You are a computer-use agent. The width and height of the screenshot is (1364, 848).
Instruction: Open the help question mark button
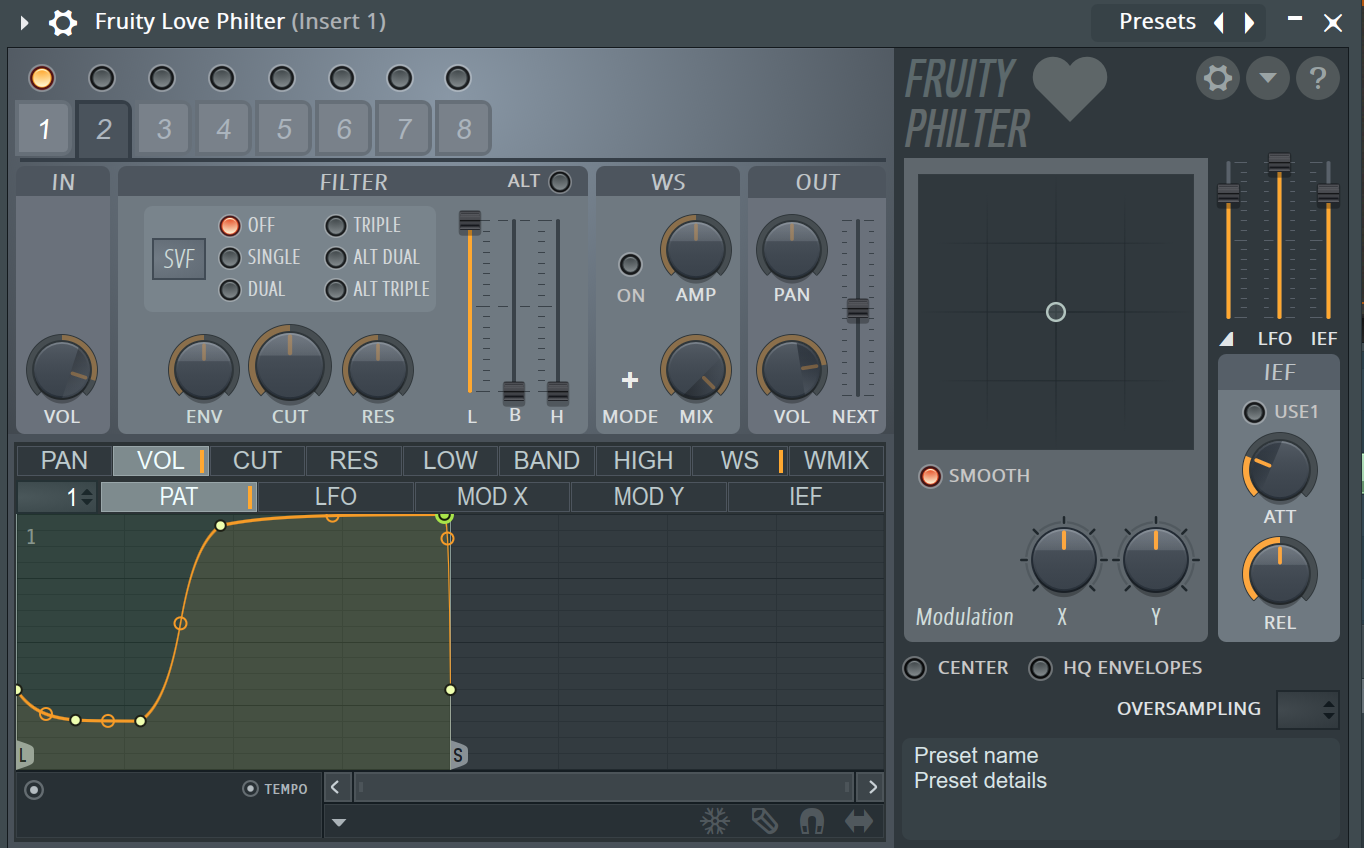[x=1317, y=78]
